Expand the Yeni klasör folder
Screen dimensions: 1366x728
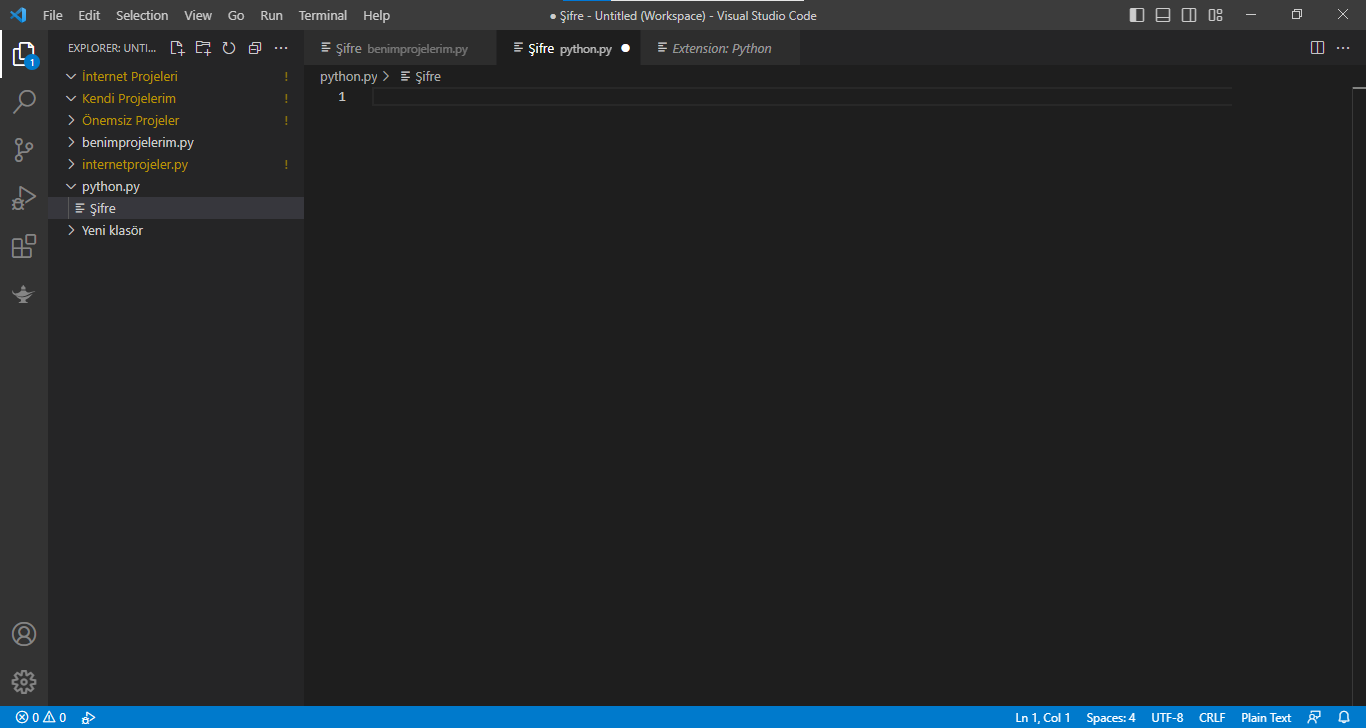(176, 230)
